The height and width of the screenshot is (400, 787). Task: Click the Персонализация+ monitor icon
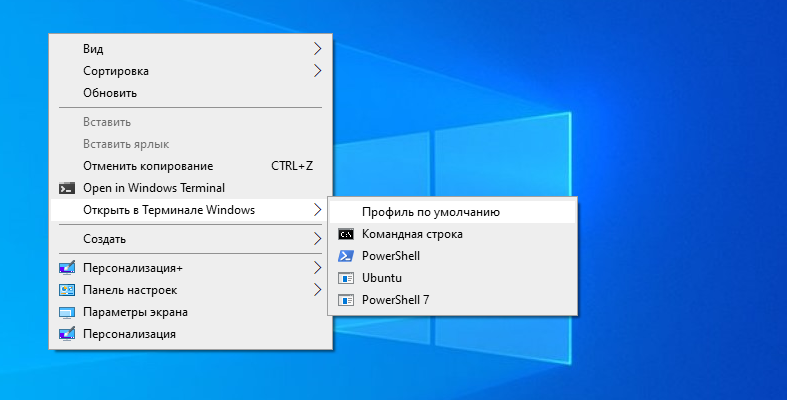(67, 268)
